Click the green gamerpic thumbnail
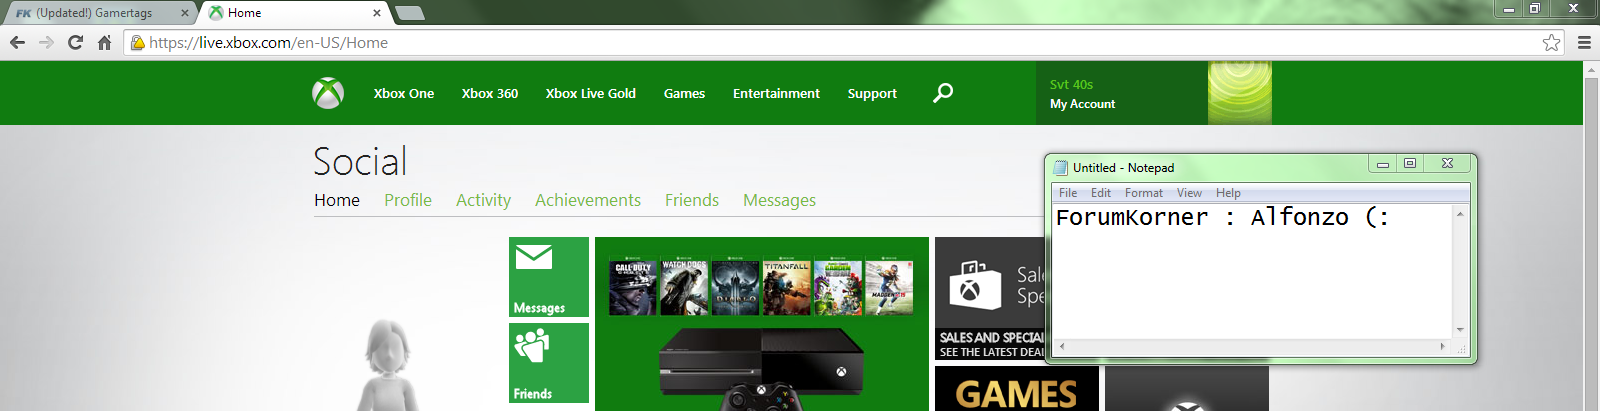Image resolution: width=1600 pixels, height=411 pixels. coord(1240,93)
